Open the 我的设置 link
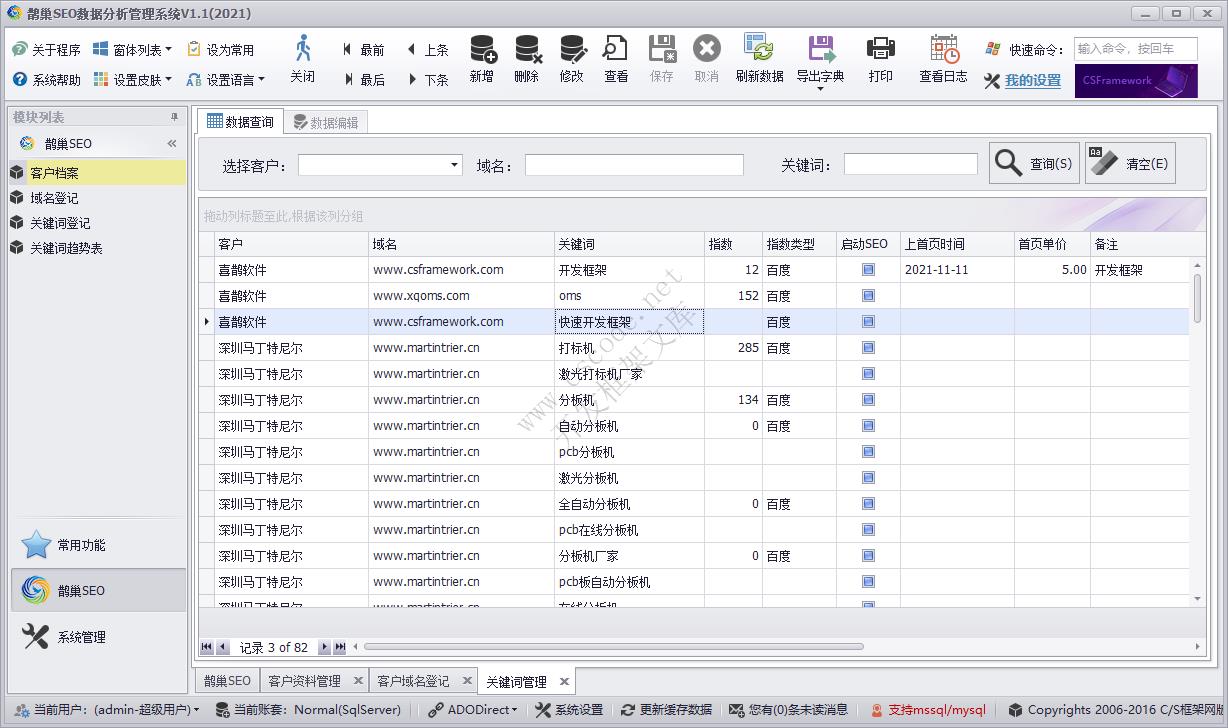Viewport: 1228px width, 728px height. click(x=1033, y=81)
